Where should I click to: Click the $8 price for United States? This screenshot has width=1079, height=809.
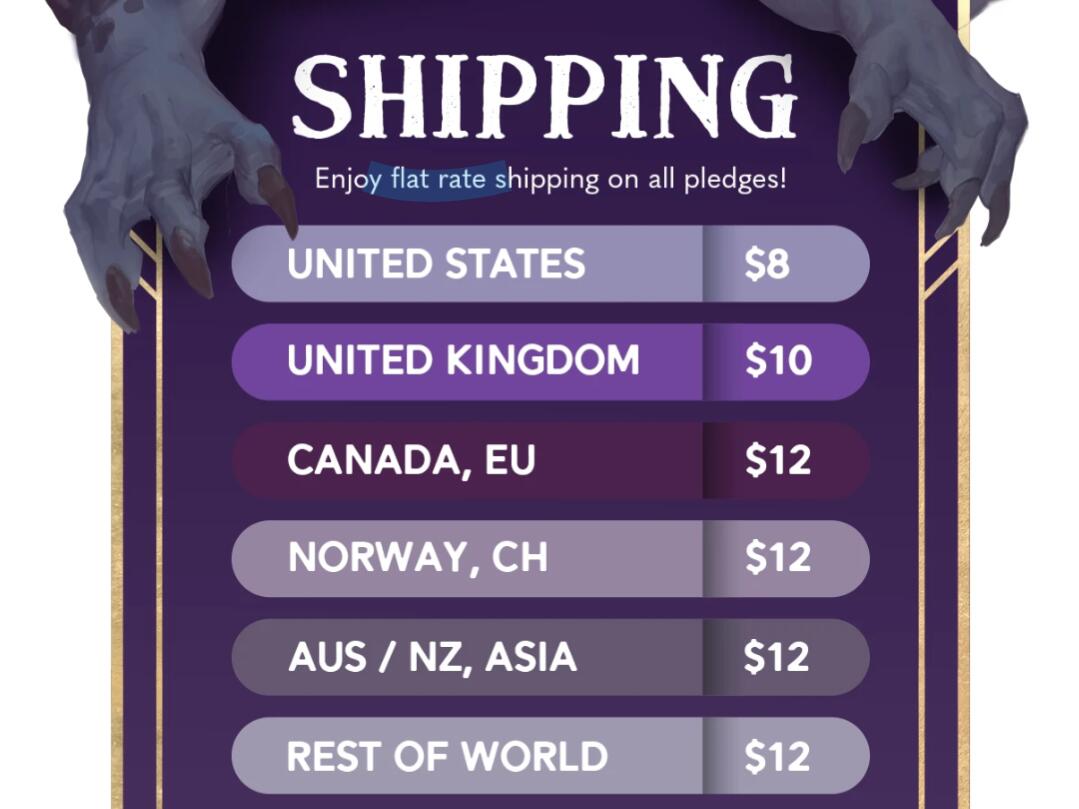pos(767,263)
